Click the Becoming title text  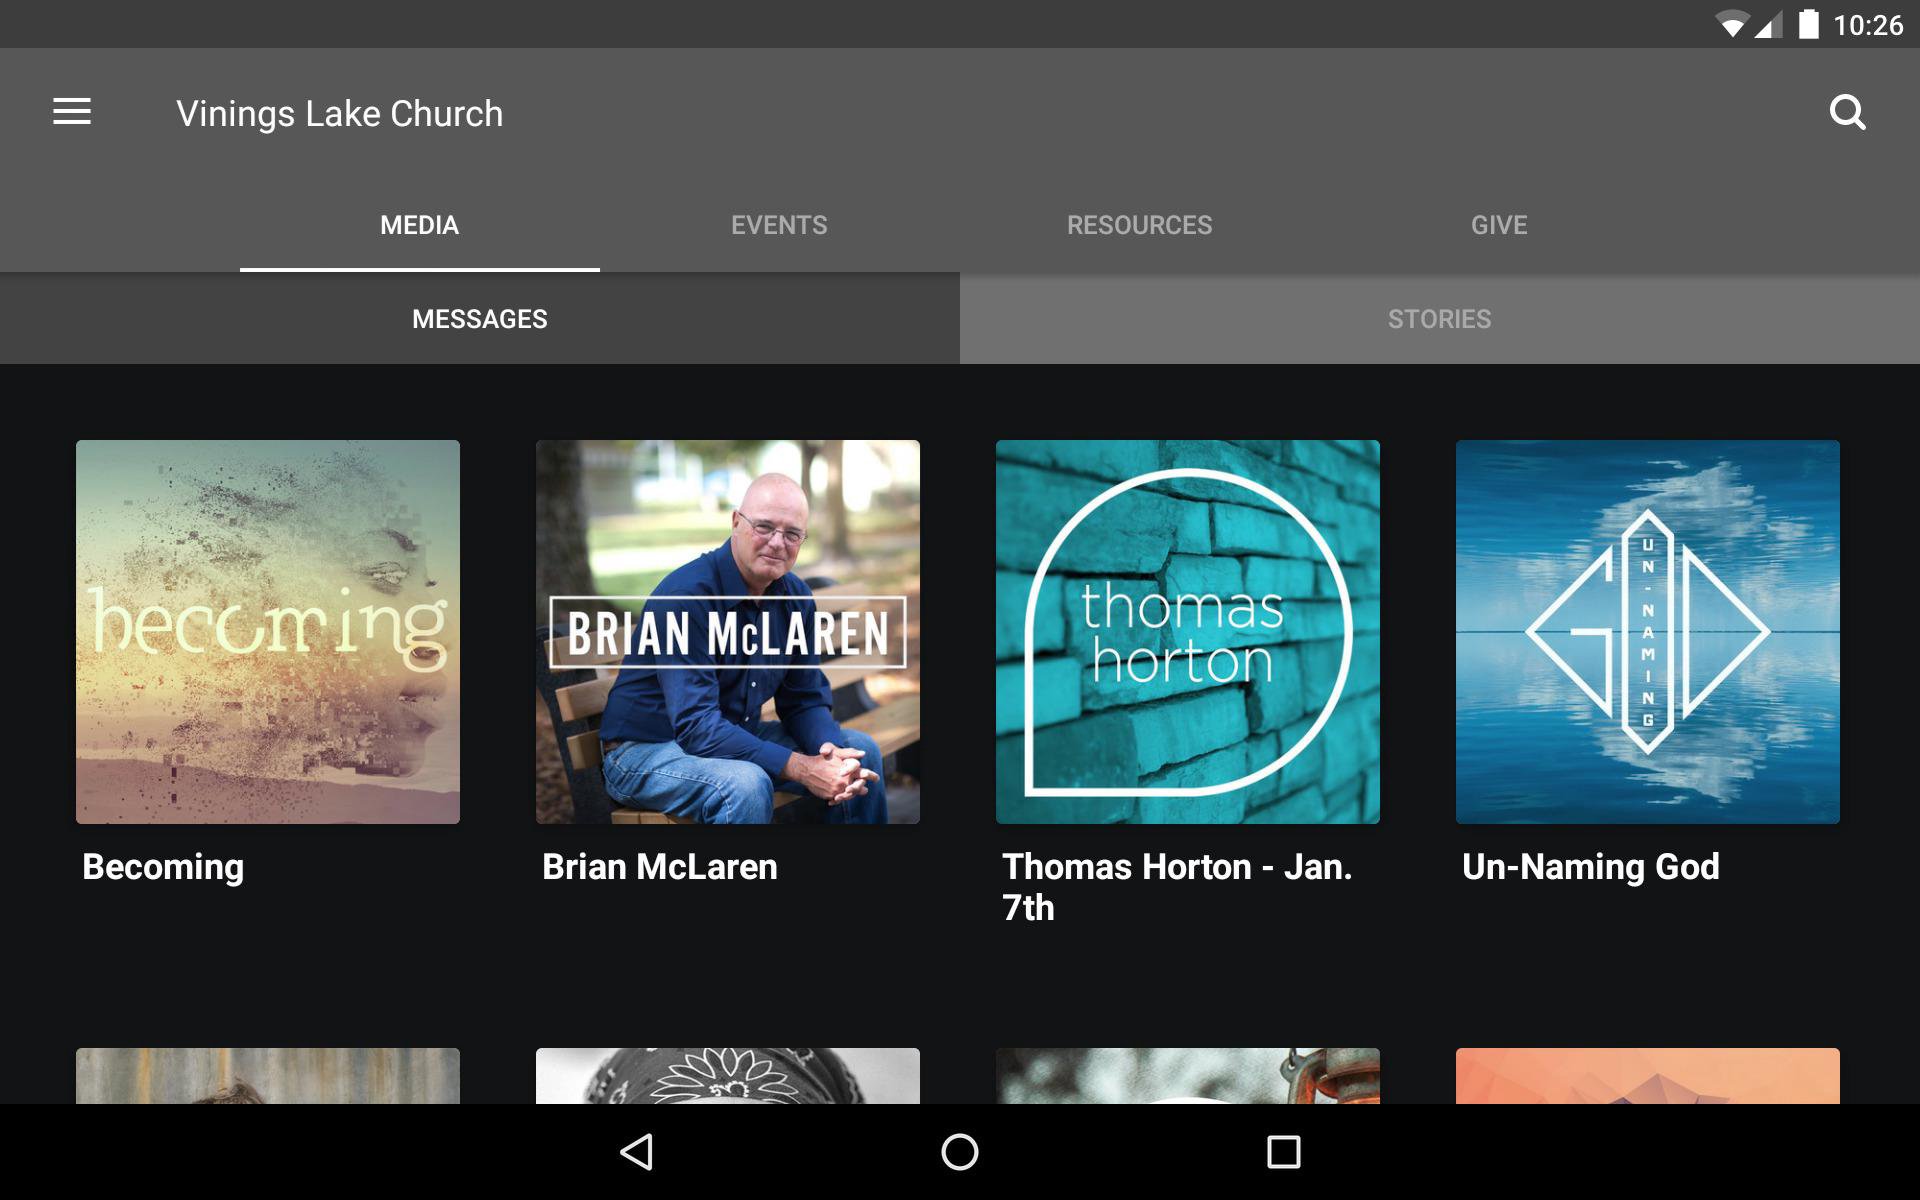pyautogui.click(x=163, y=867)
